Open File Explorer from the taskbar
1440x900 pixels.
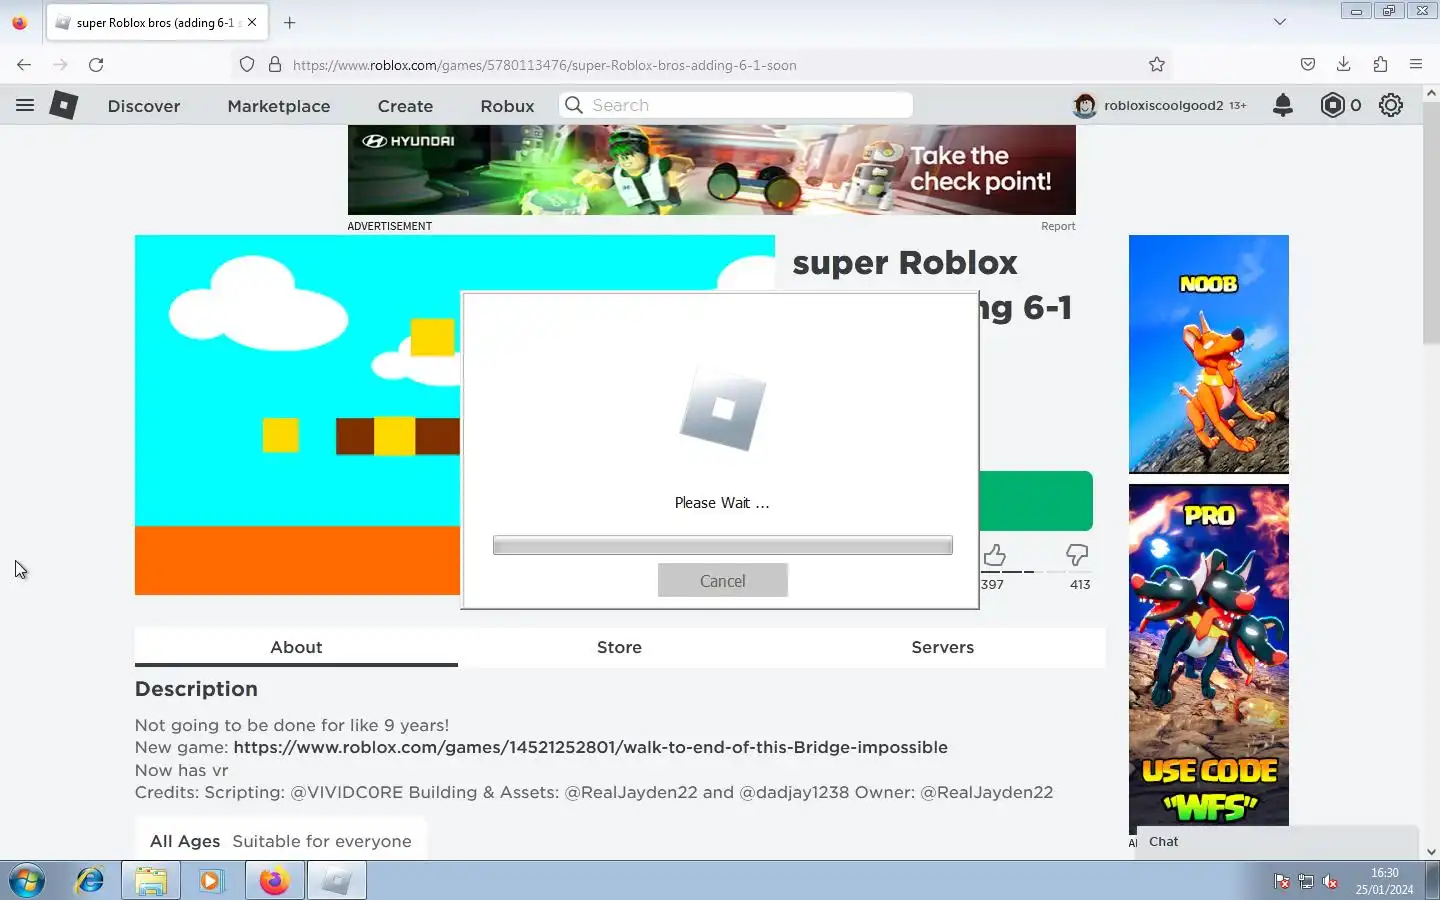151,881
